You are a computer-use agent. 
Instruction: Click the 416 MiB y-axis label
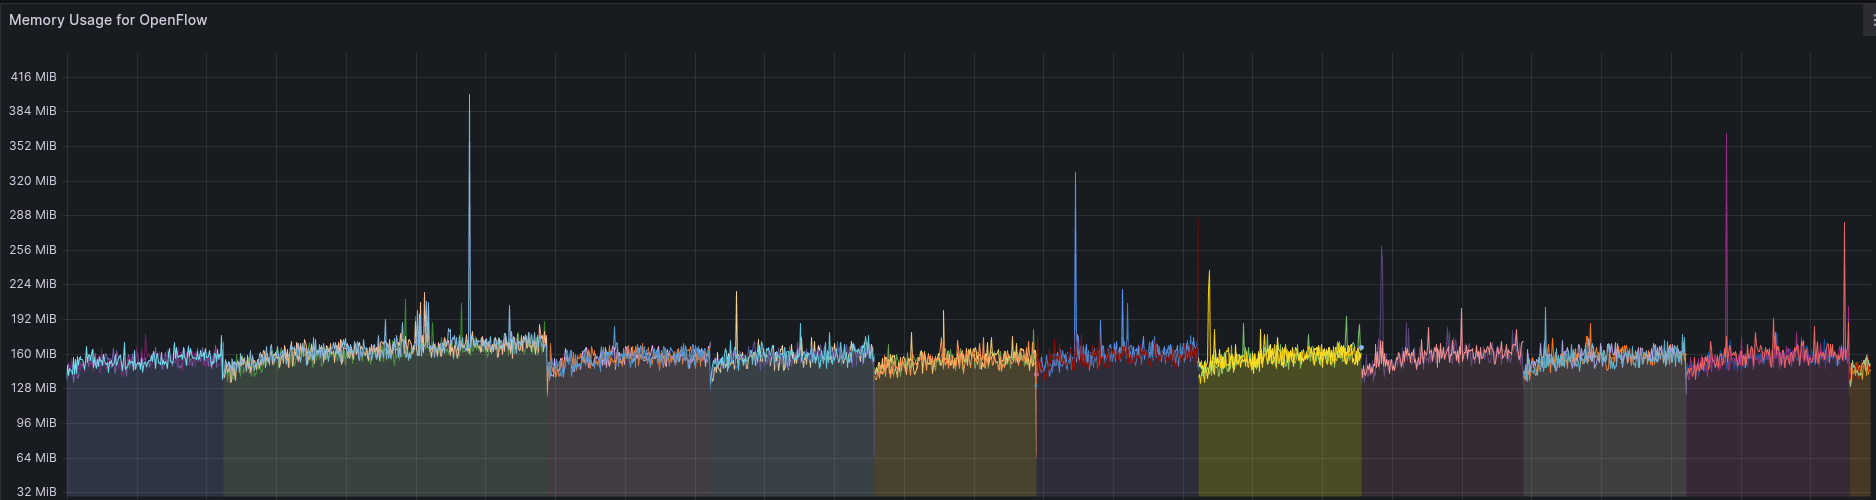(x=34, y=77)
